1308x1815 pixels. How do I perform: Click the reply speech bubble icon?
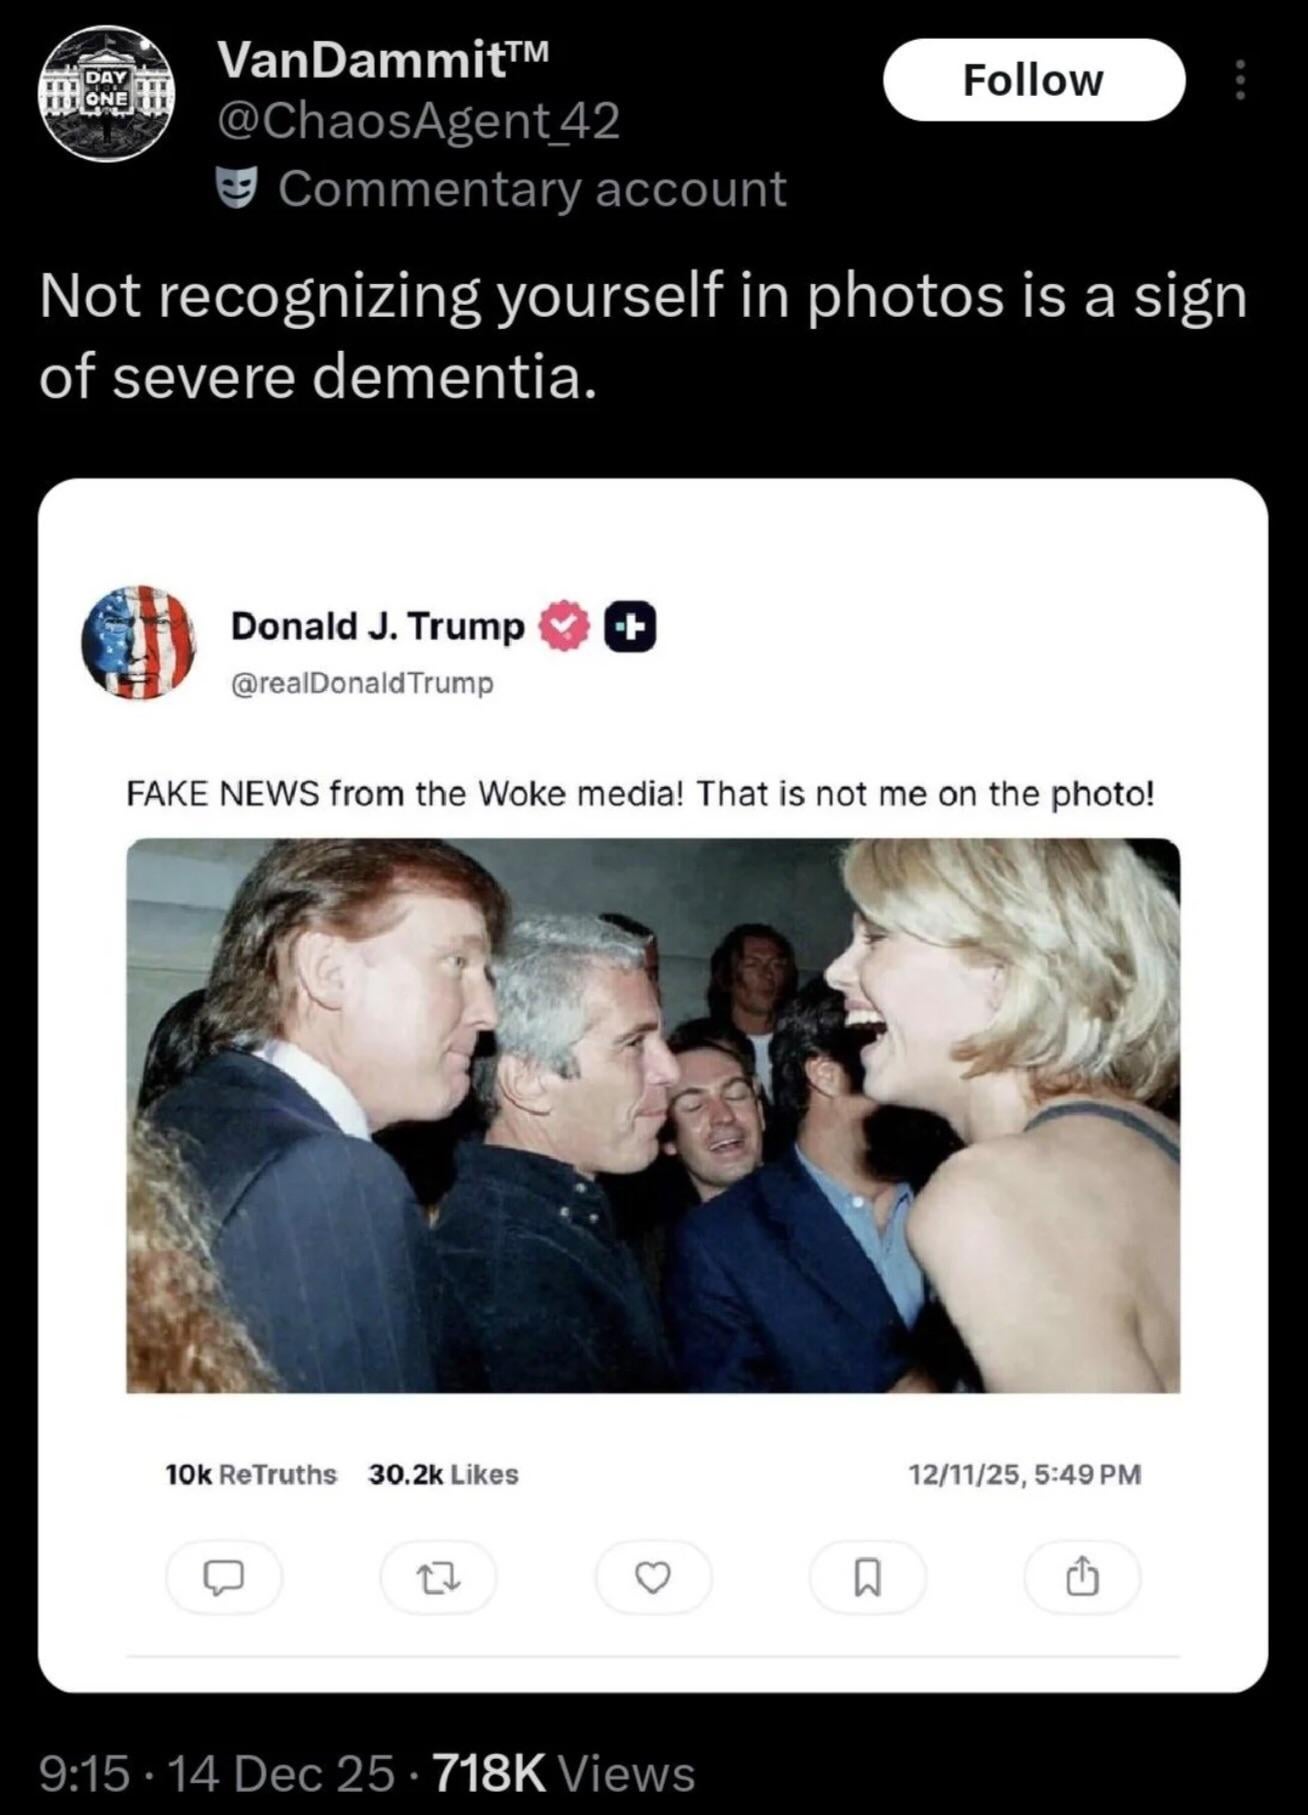pyautogui.click(x=224, y=1577)
